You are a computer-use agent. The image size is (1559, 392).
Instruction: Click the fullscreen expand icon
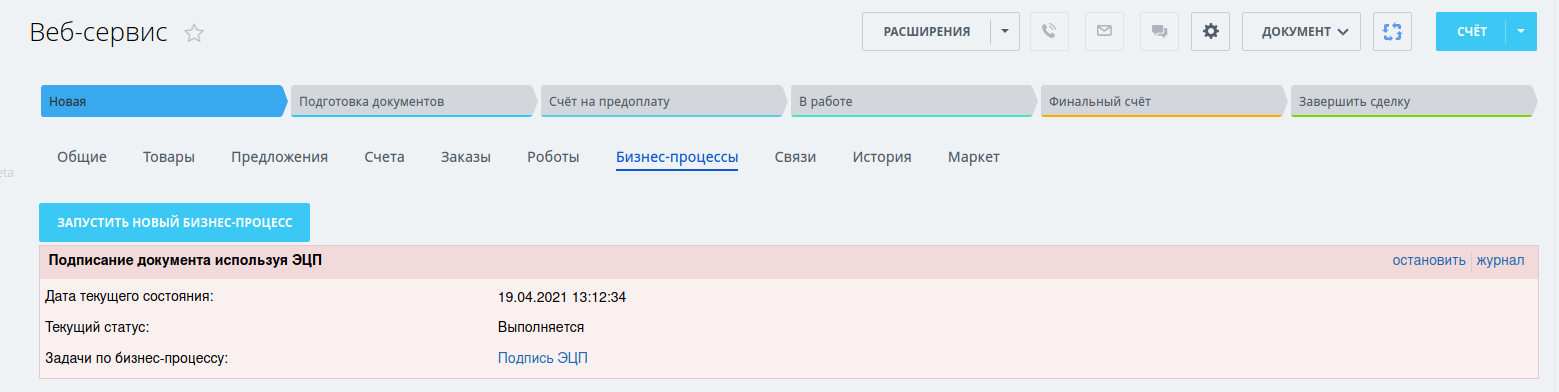(1392, 31)
